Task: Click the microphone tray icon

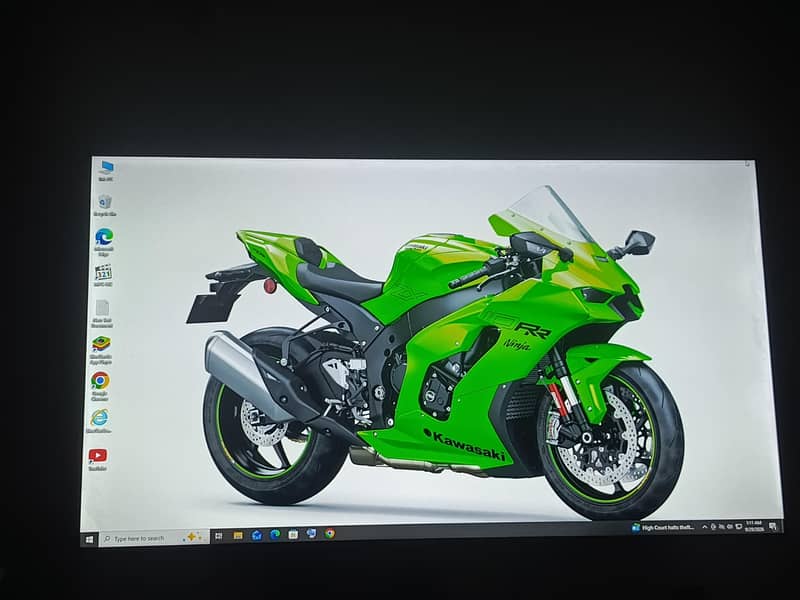Action: click(713, 527)
